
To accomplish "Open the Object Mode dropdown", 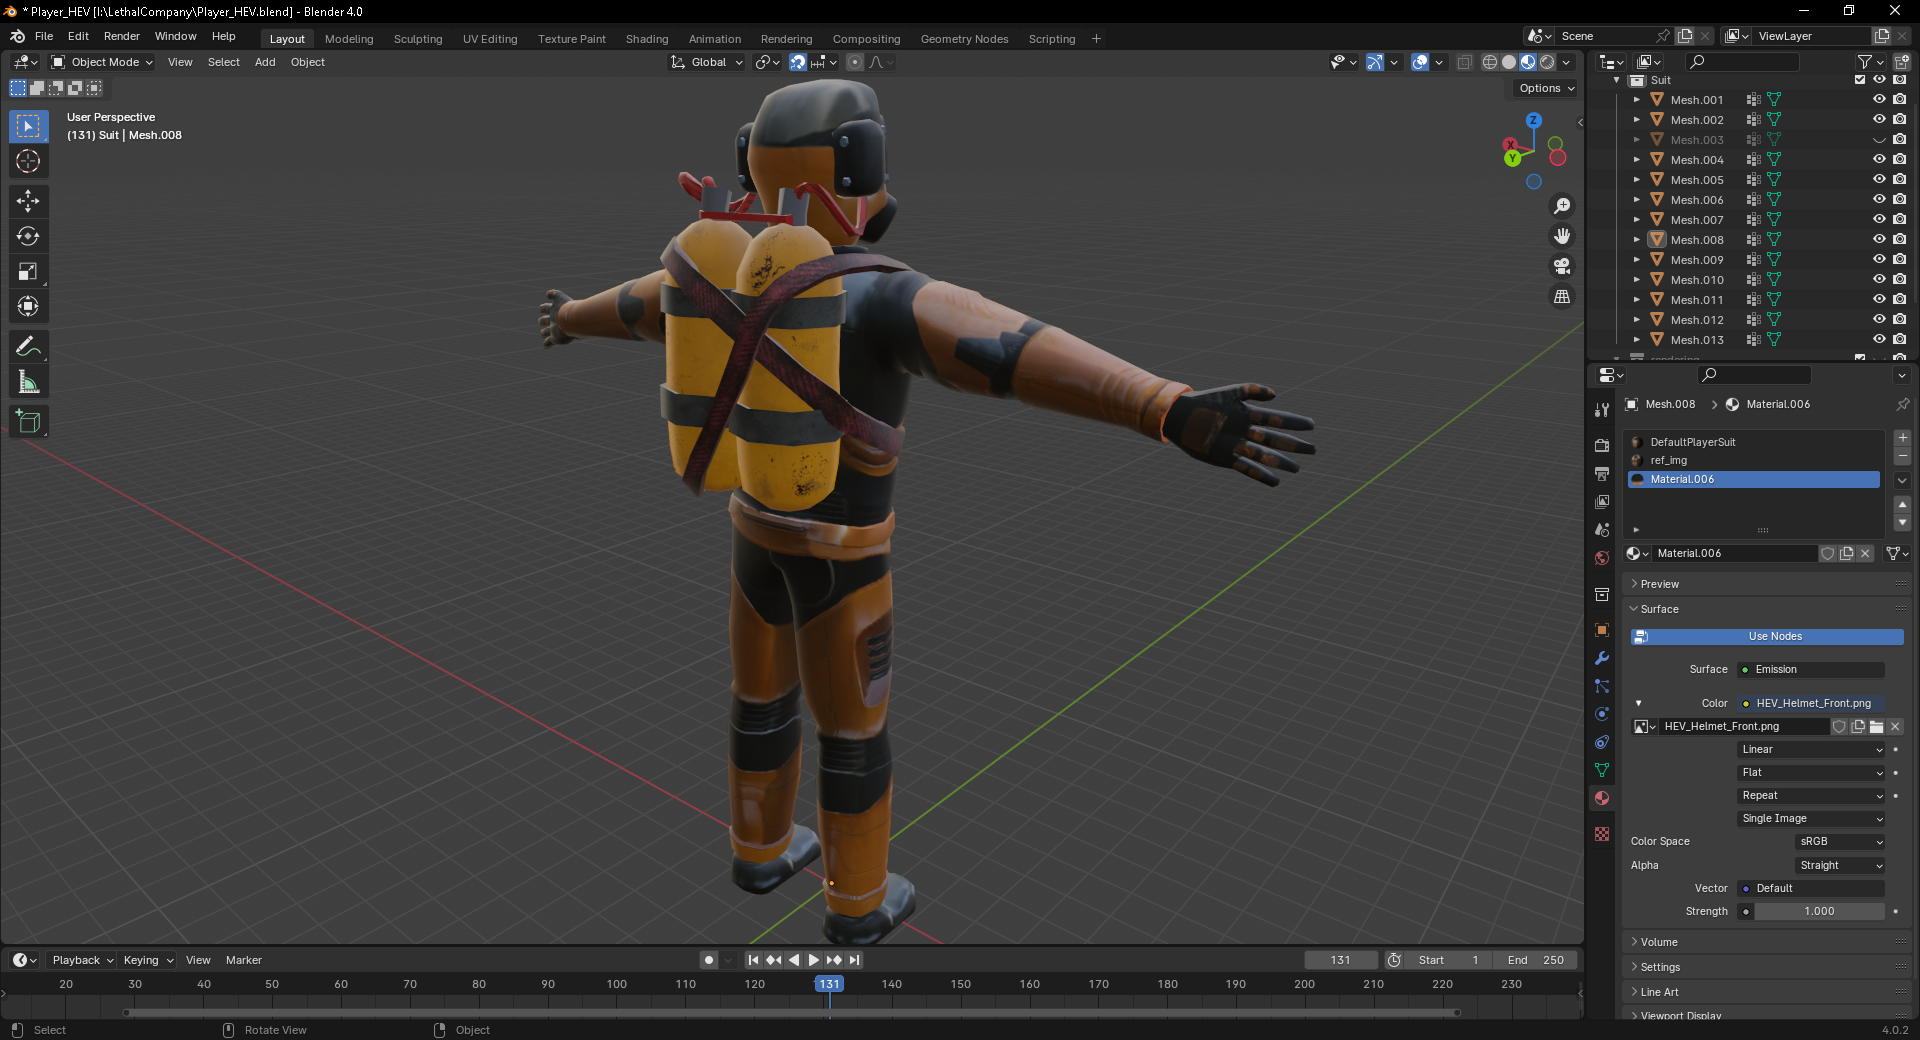I will coord(102,62).
